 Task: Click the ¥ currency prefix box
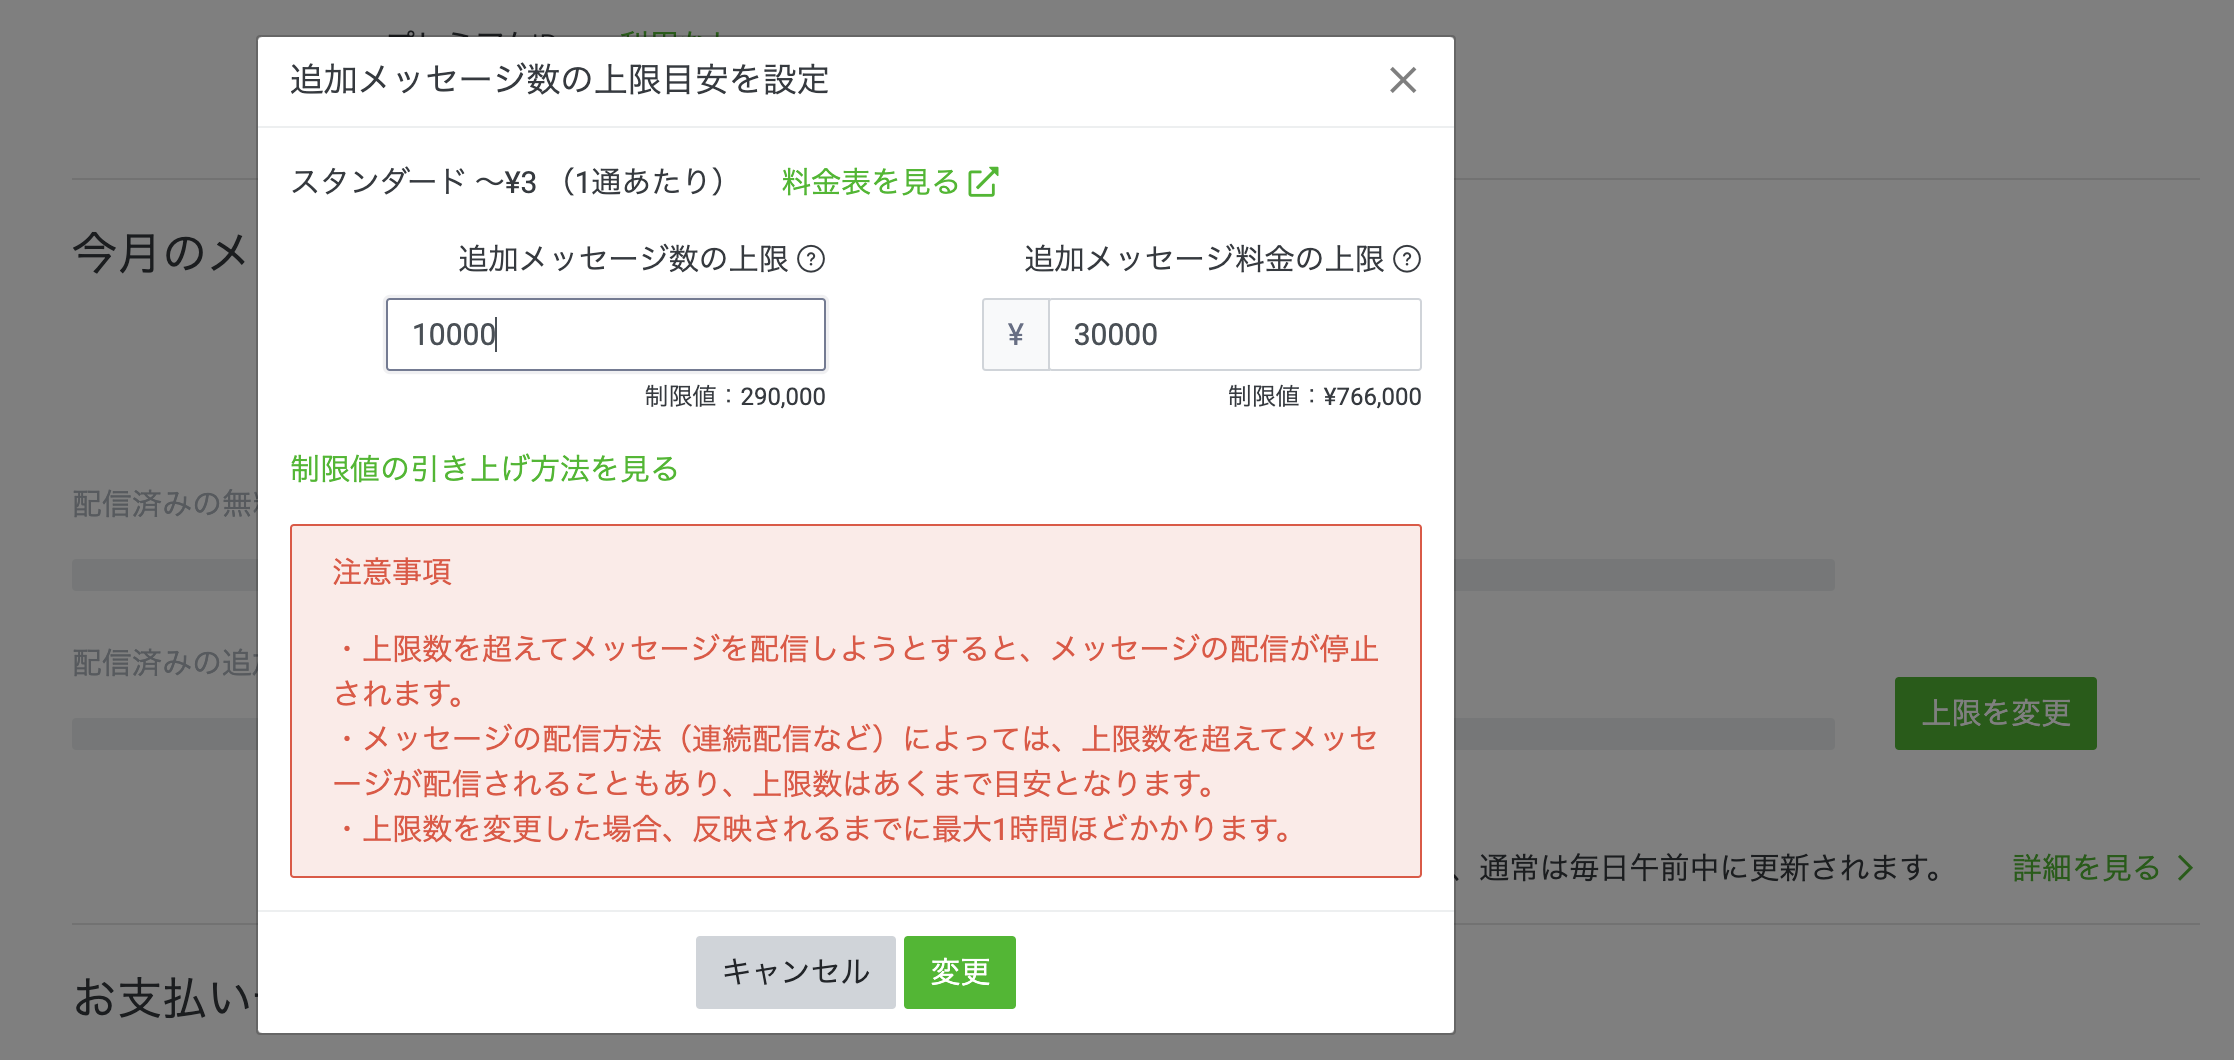point(1016,334)
